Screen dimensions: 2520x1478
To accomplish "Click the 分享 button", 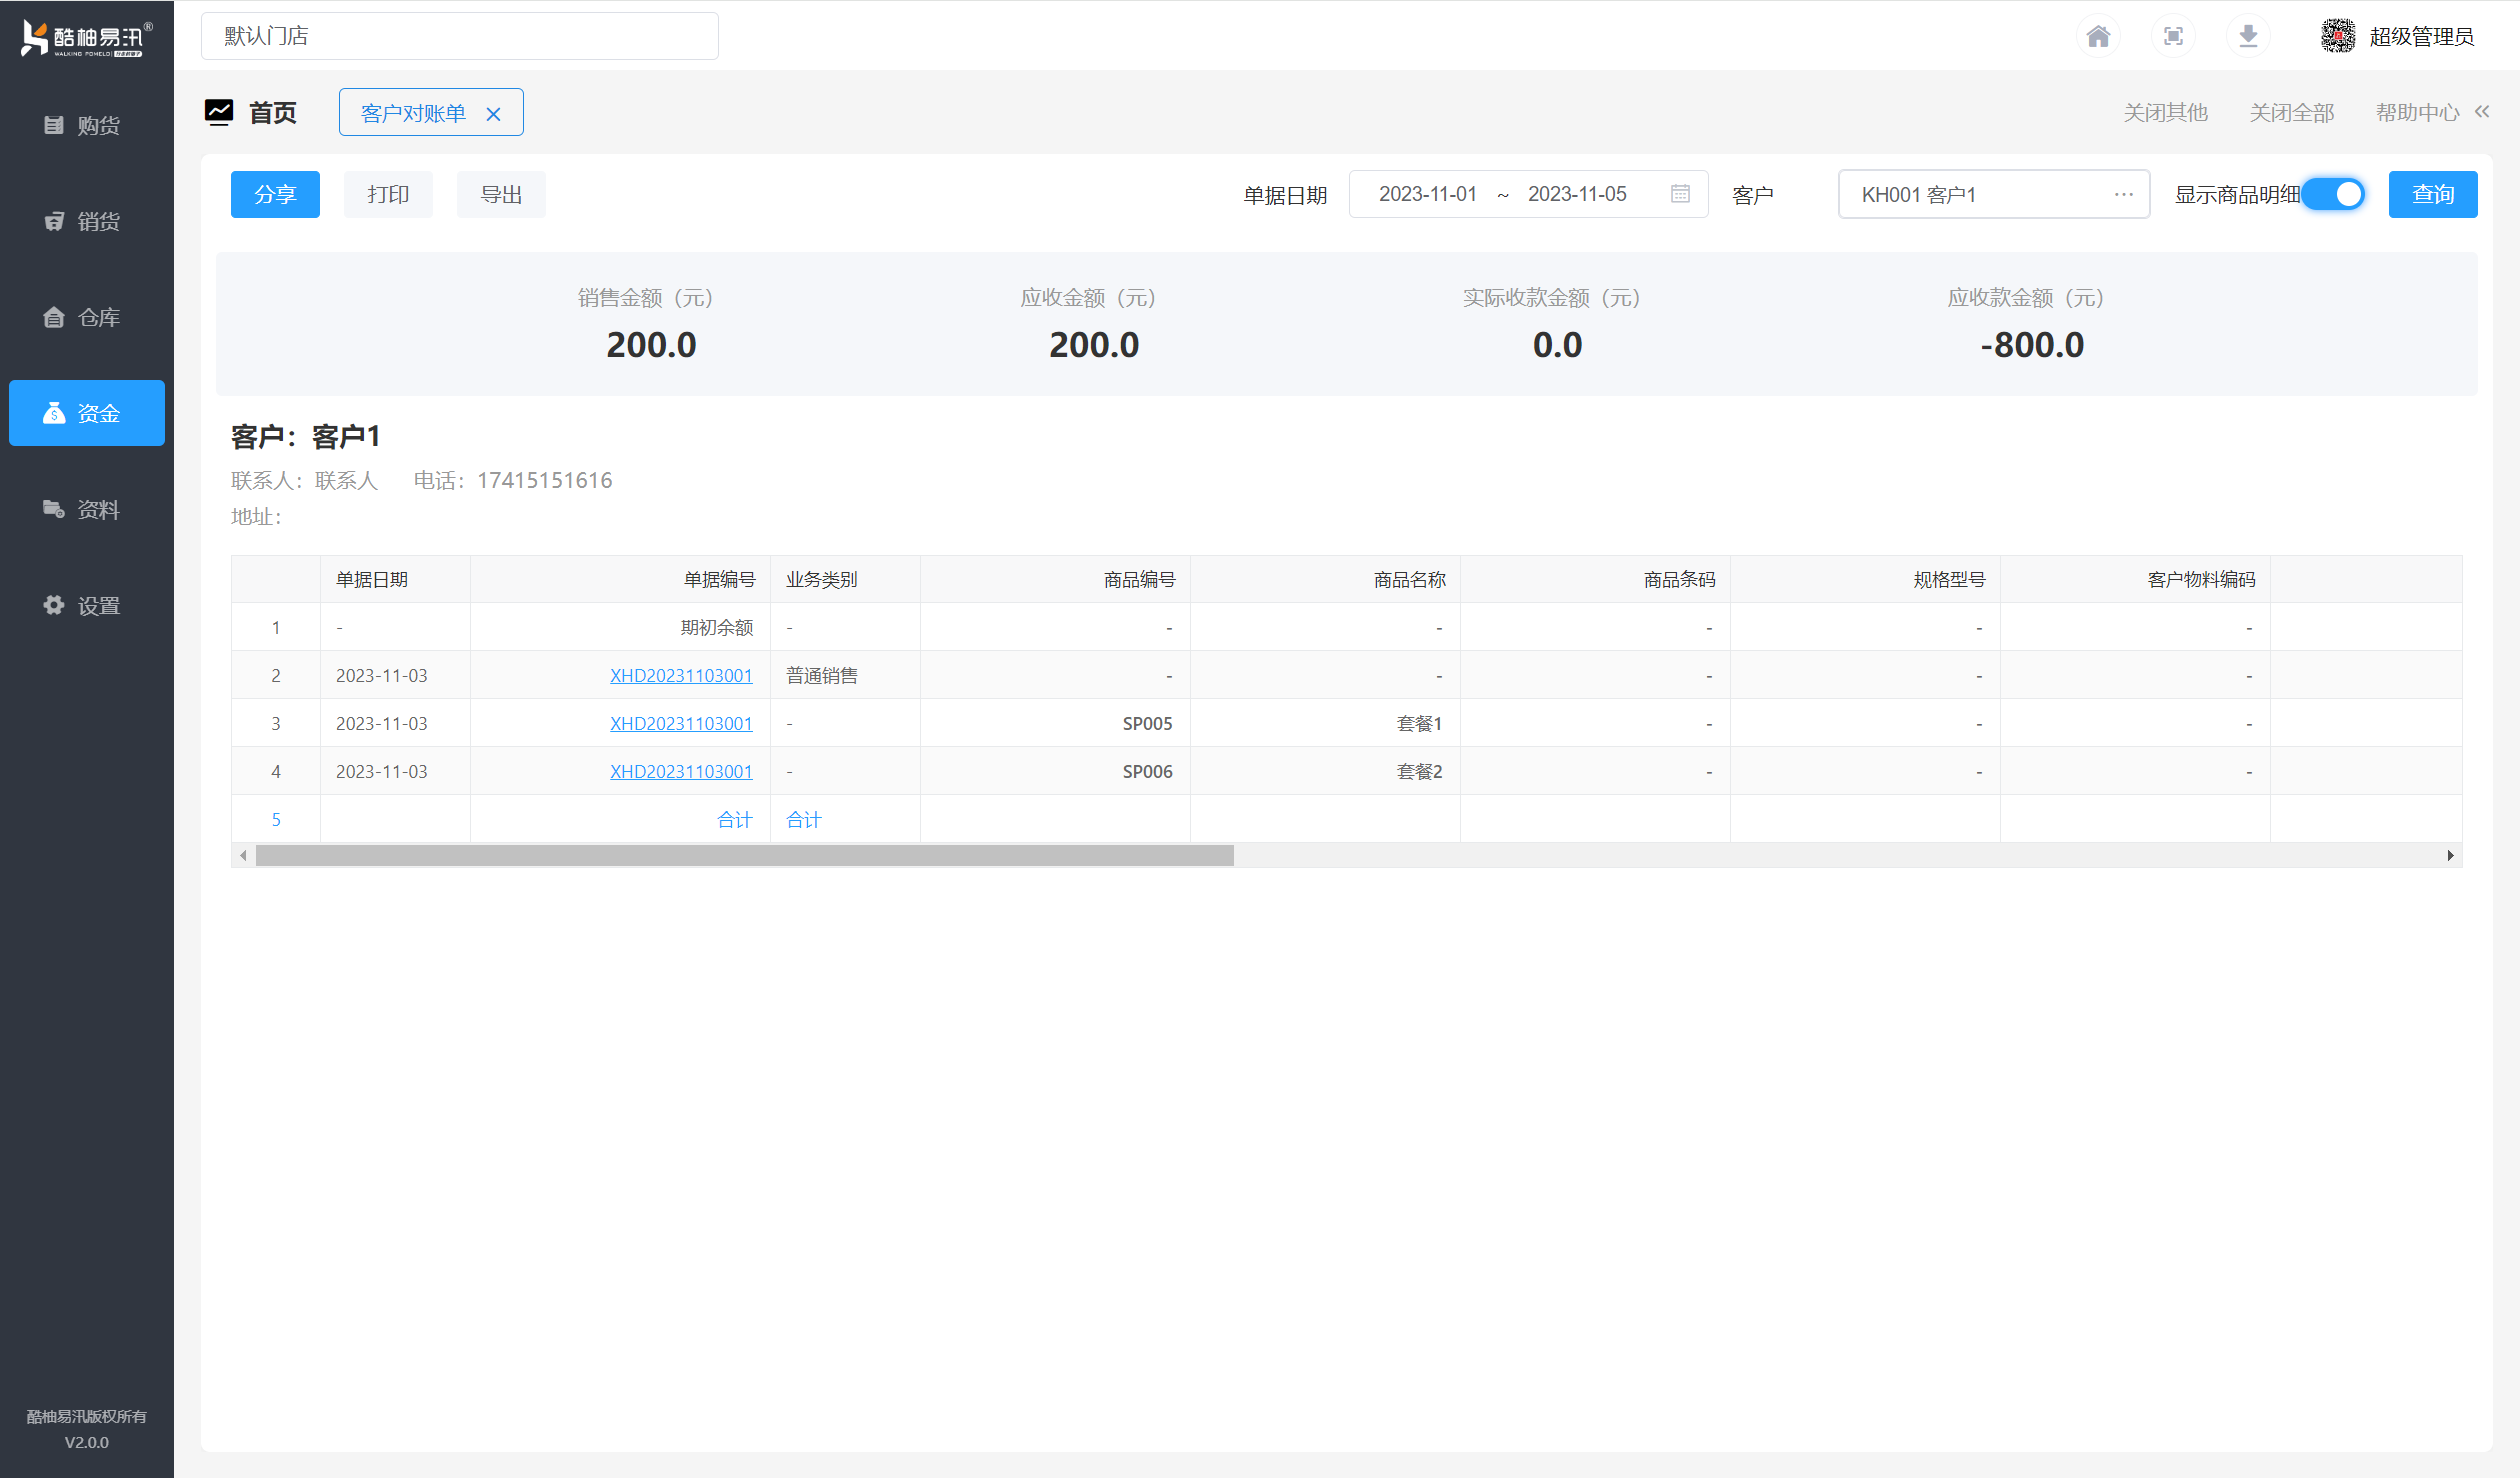I will [275, 194].
